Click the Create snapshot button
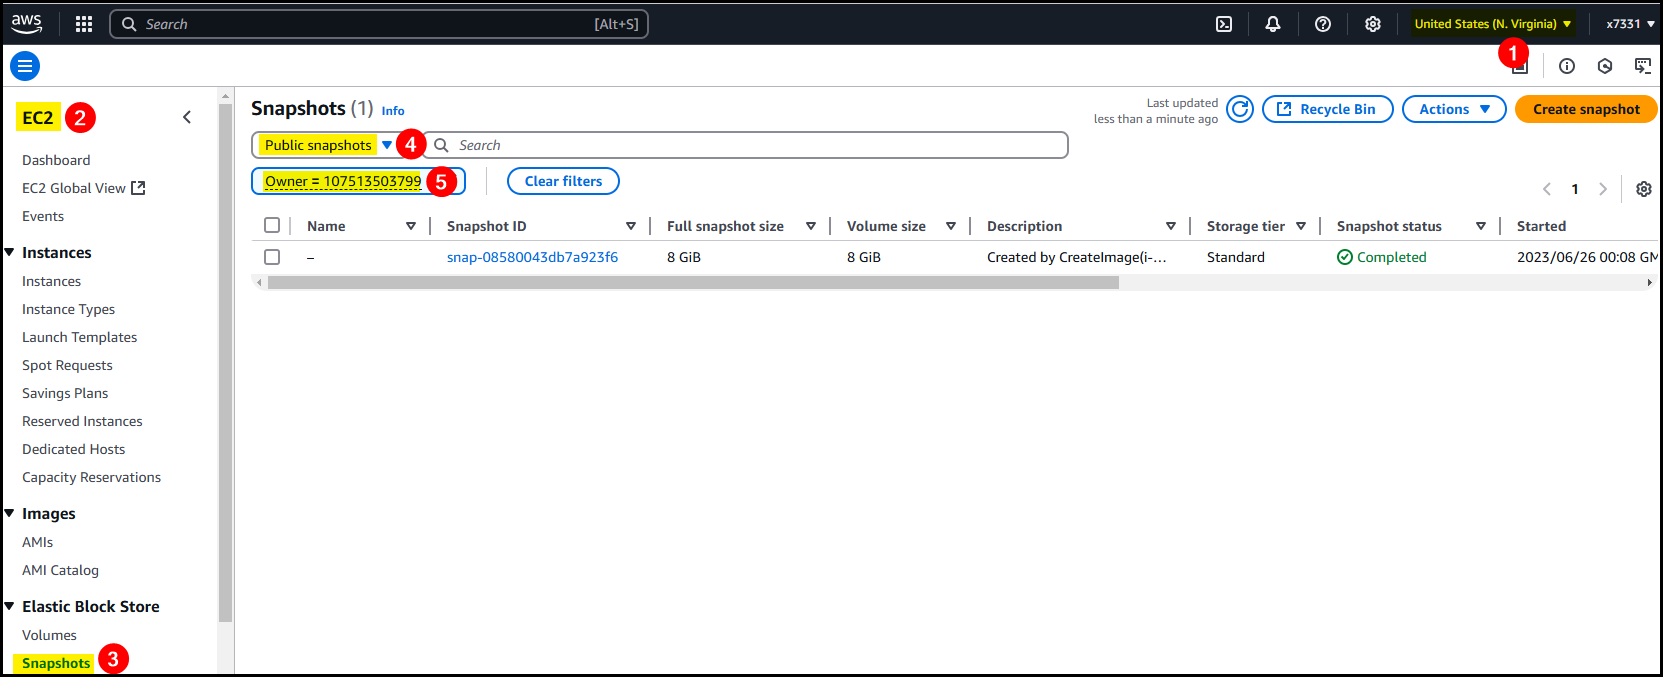Viewport: 1663px width, 677px height. click(1586, 109)
